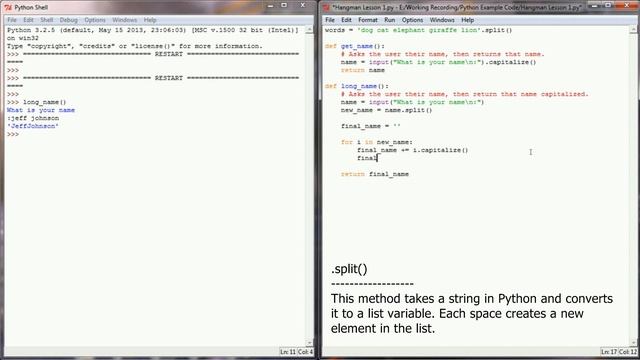Click 'def get_name():' line
640x360 pixels.
pos(355,46)
